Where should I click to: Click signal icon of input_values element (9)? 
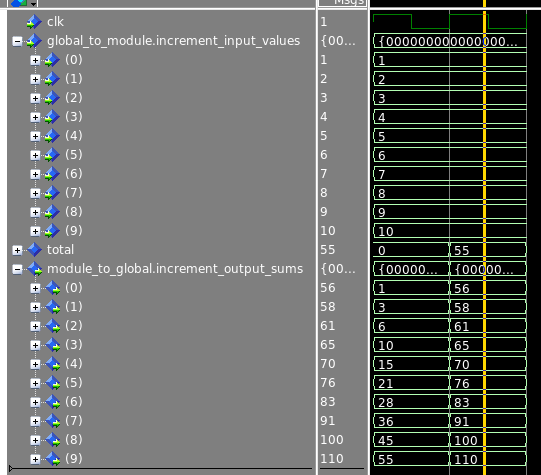click(x=52, y=231)
